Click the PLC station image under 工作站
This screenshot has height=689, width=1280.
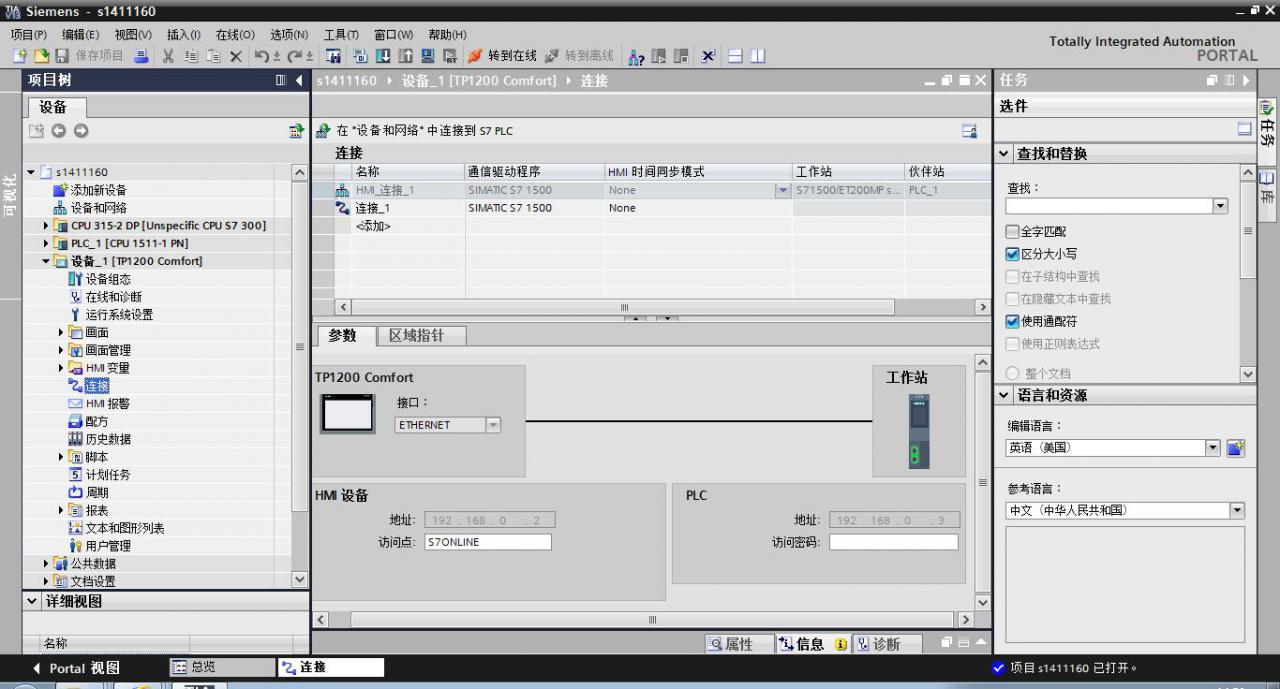pos(919,431)
